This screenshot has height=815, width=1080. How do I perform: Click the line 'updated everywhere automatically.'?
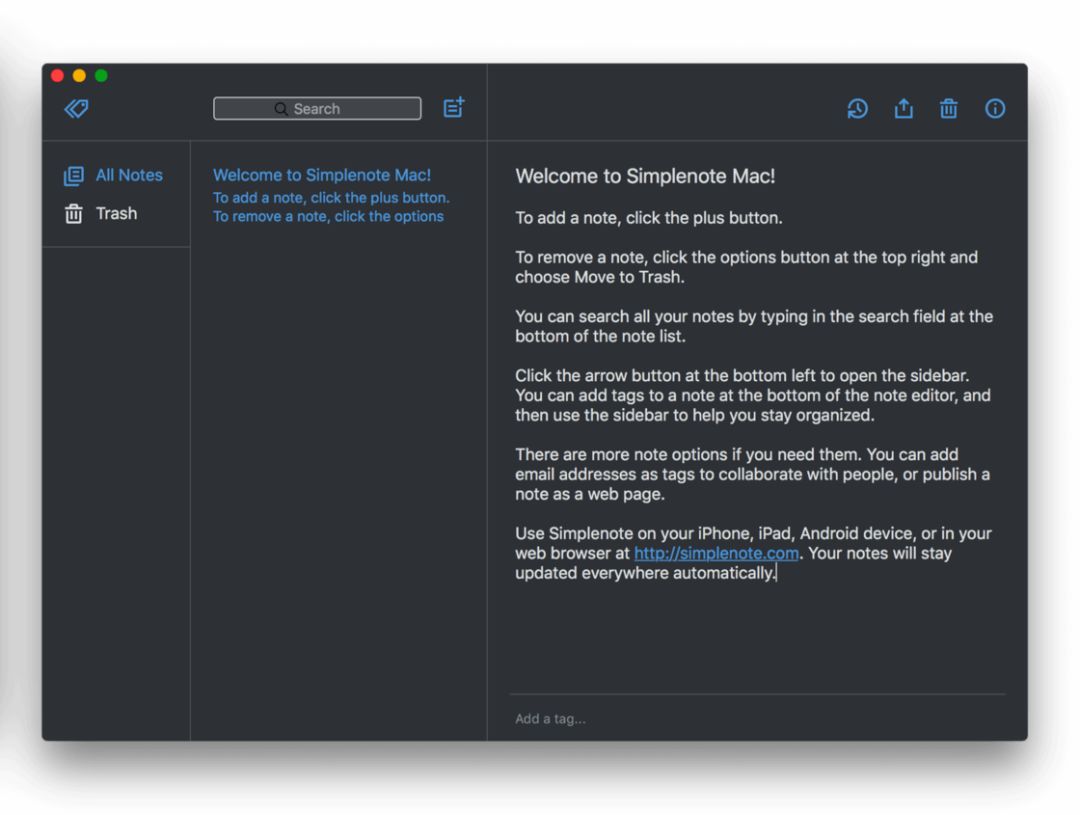point(645,573)
